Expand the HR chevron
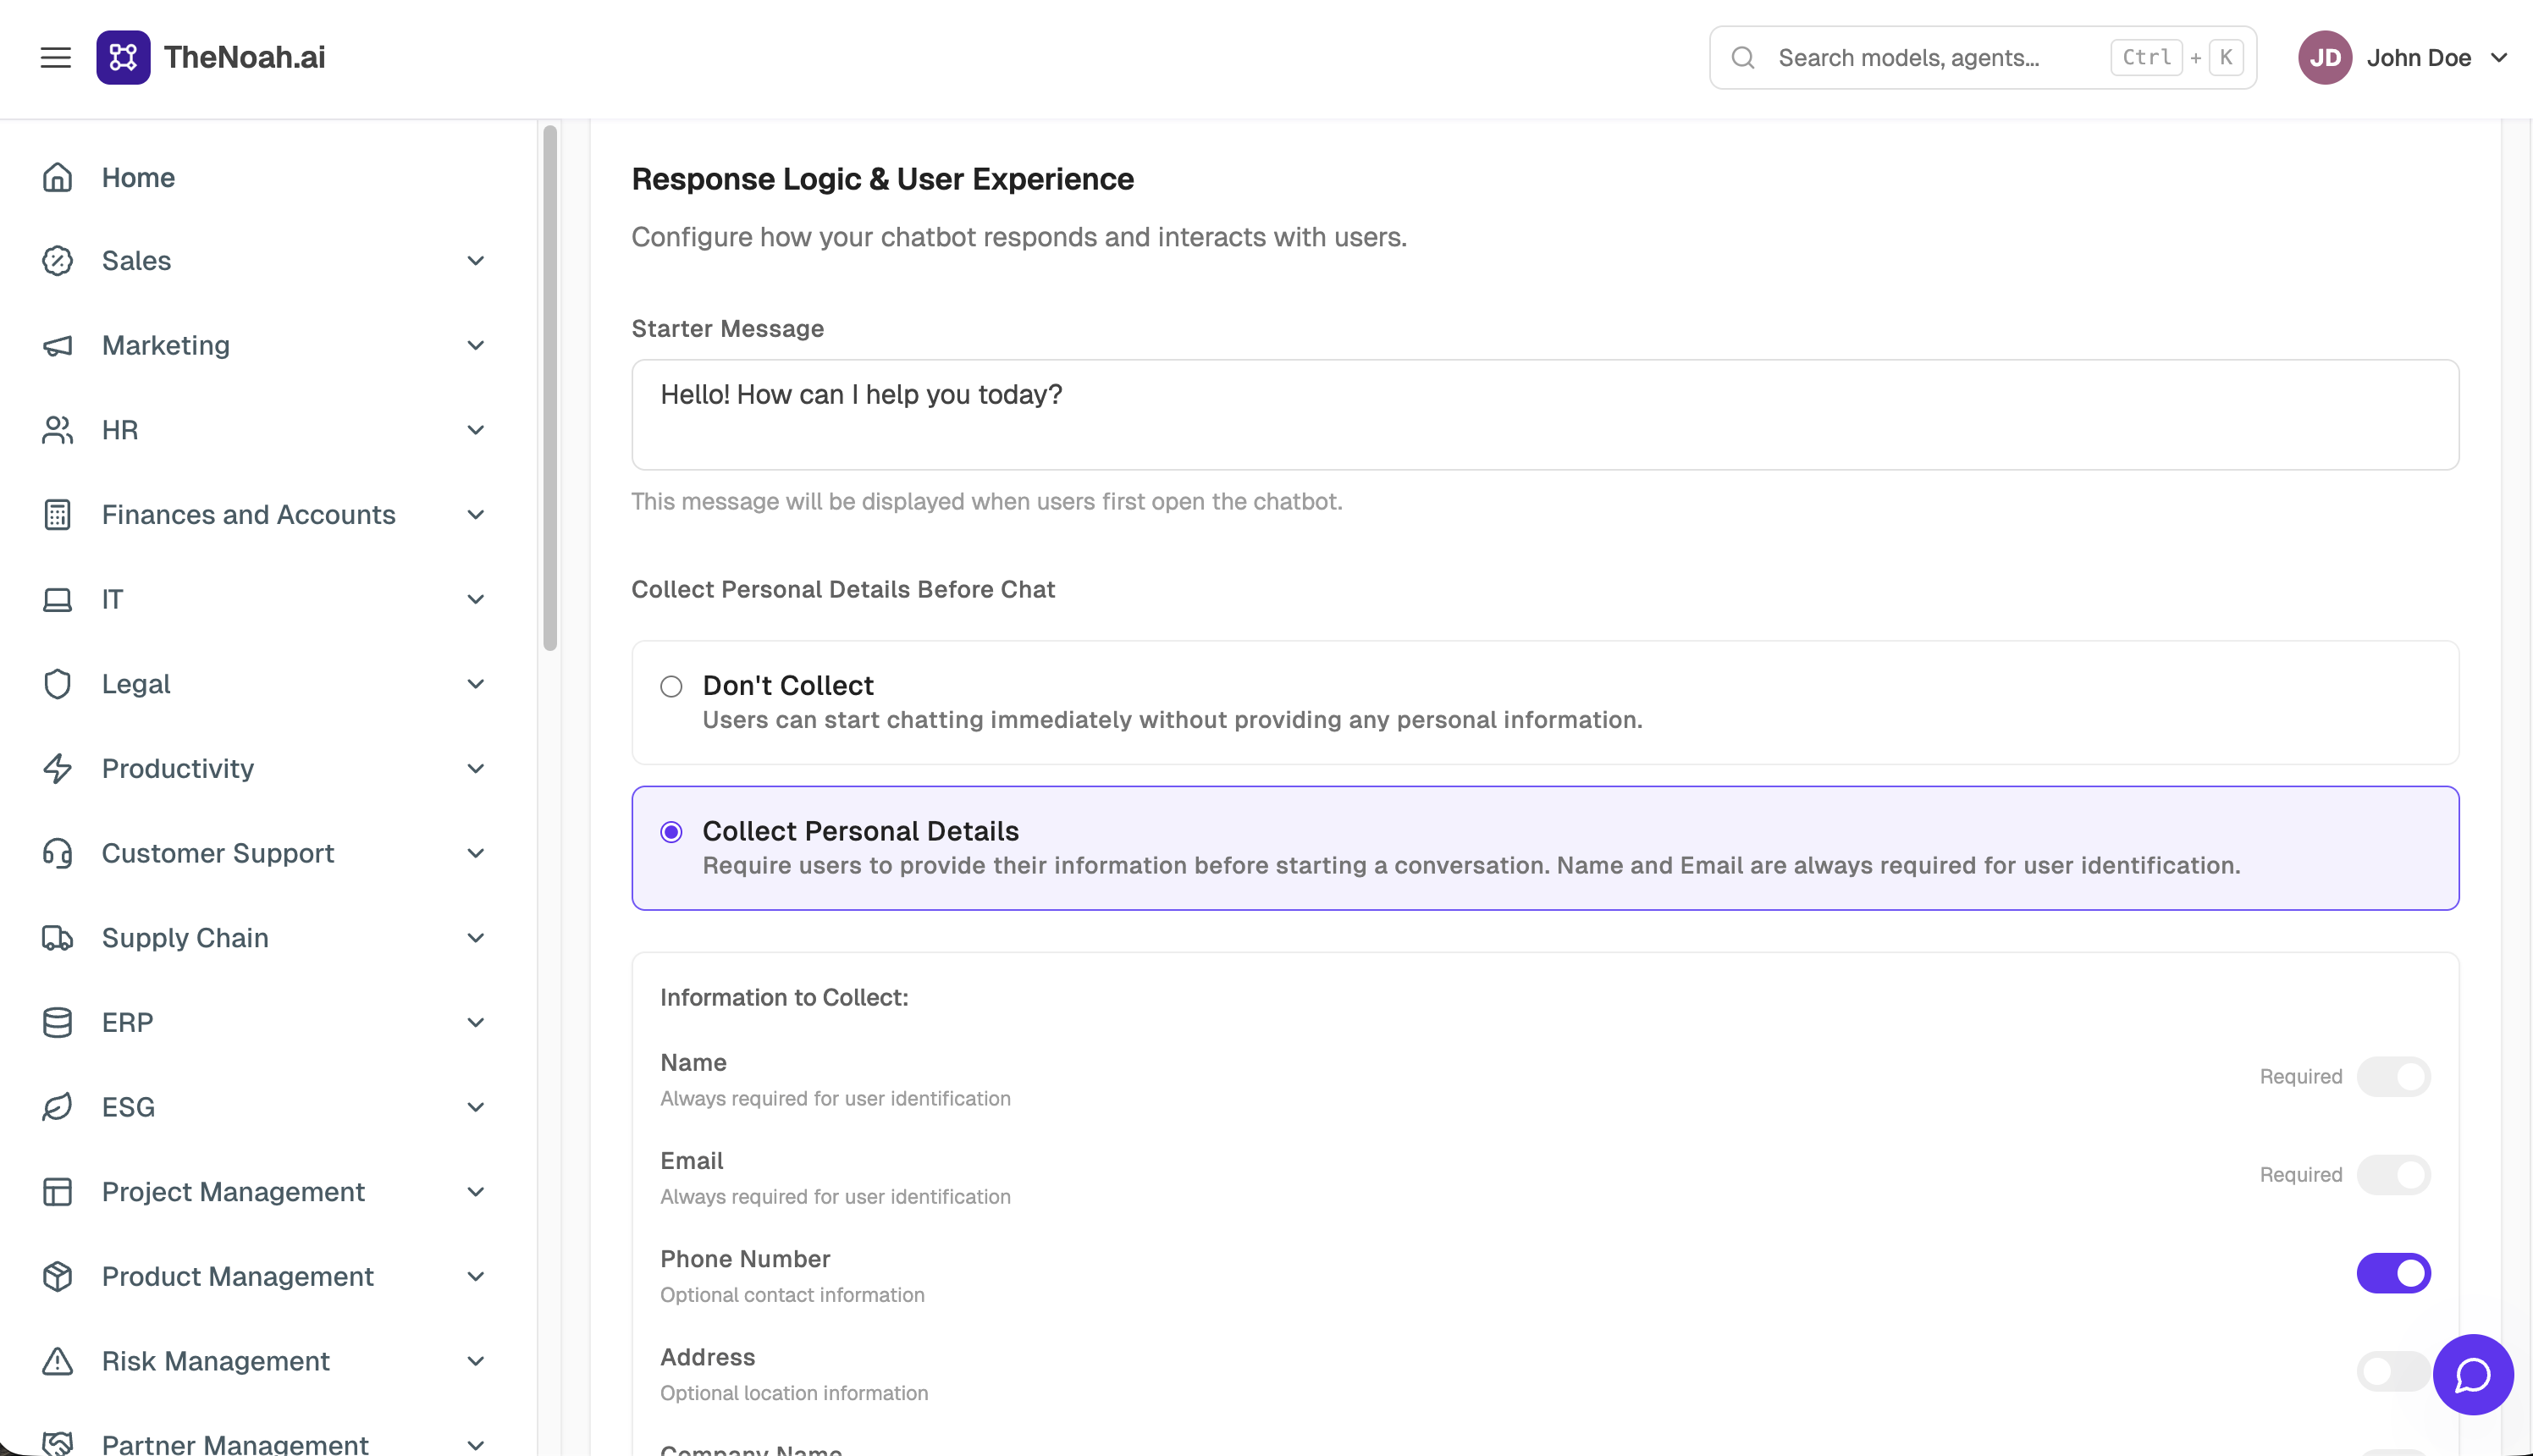This screenshot has width=2533, height=1456. click(476, 430)
